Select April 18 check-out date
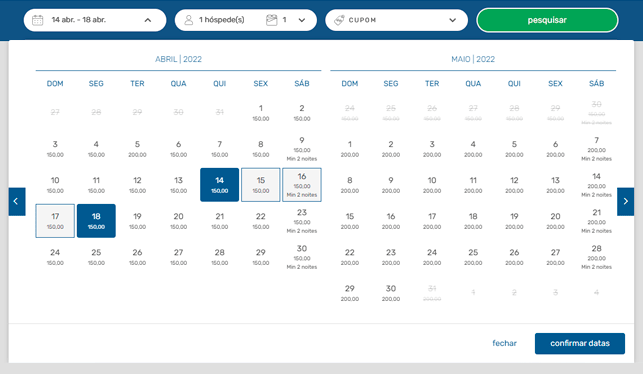643x374 pixels. (x=96, y=221)
